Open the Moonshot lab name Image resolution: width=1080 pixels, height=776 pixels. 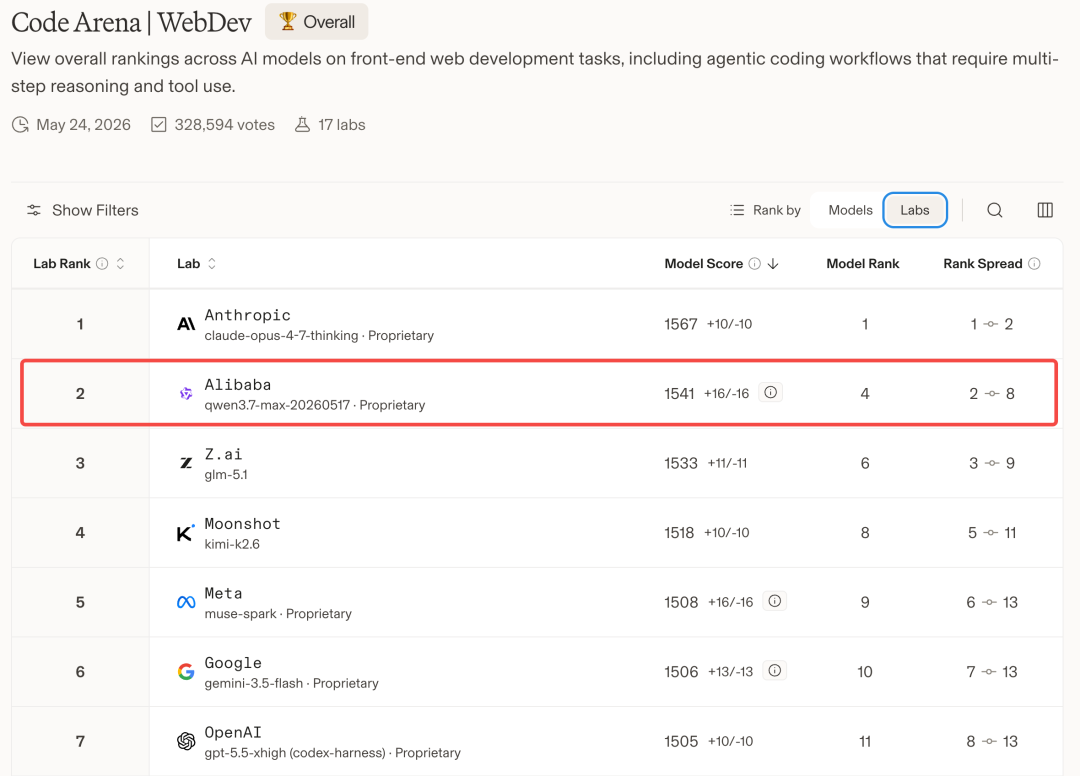tap(242, 523)
